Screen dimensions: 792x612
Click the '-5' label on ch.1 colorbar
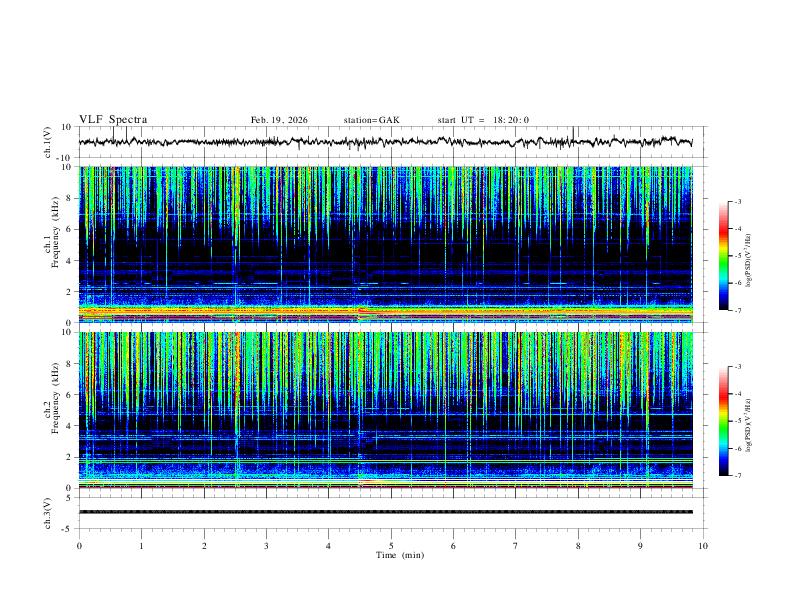738,256
